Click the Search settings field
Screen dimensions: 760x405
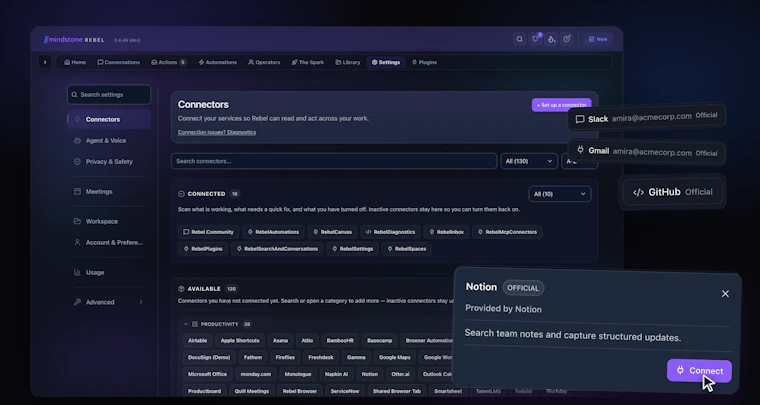(109, 94)
